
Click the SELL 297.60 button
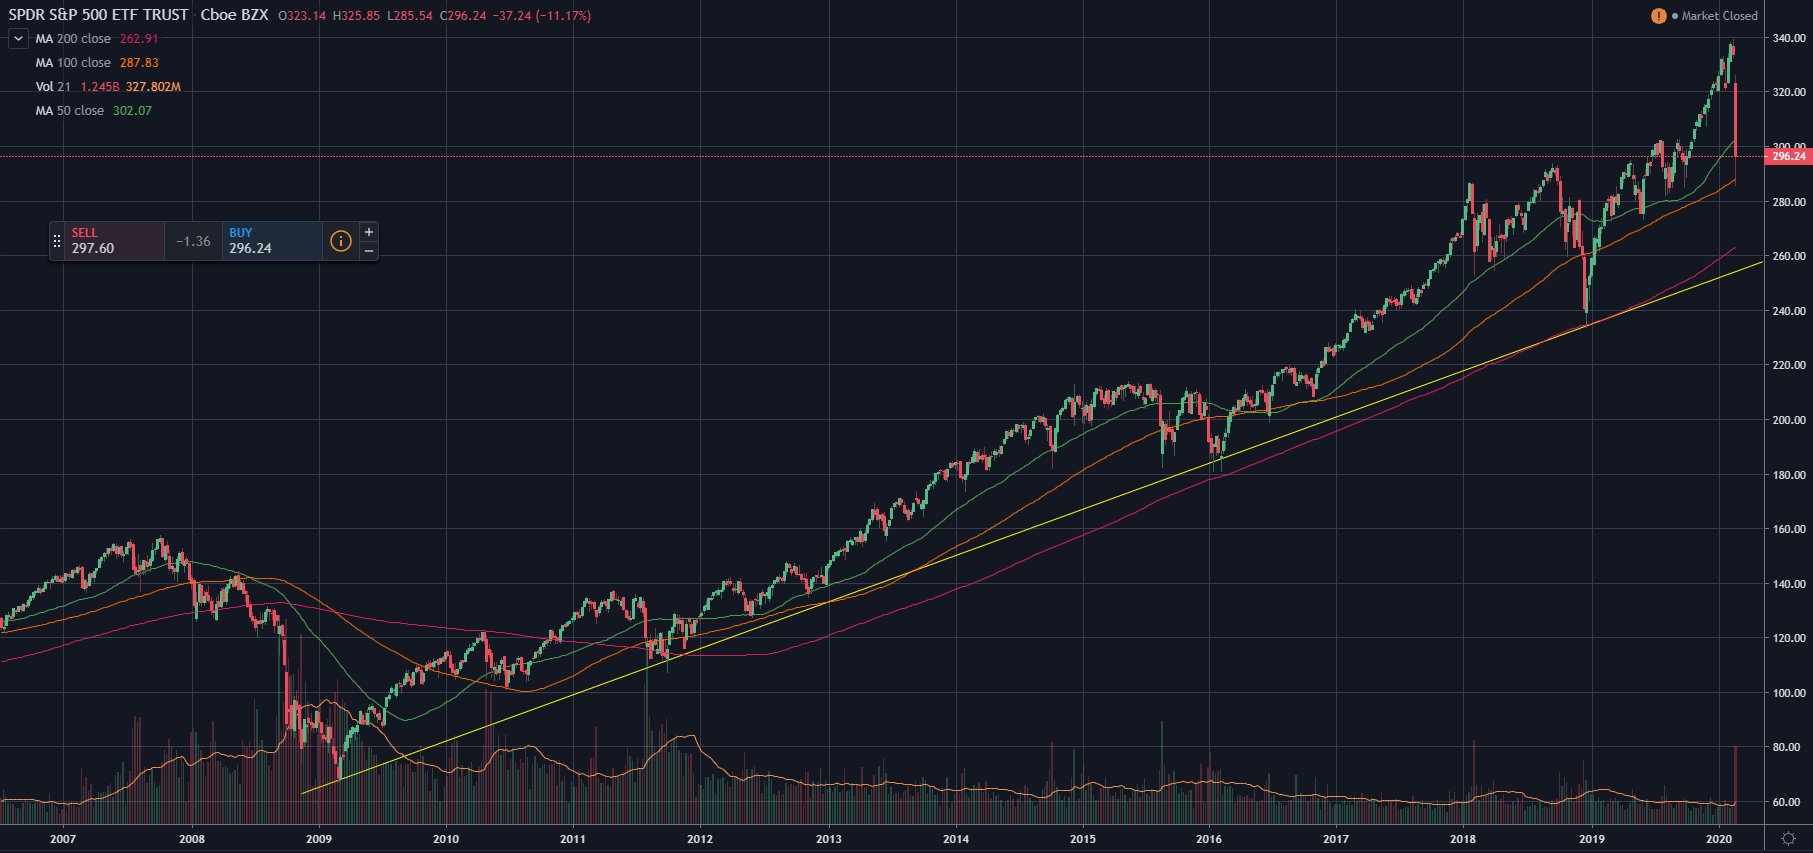pyautogui.click(x=115, y=241)
